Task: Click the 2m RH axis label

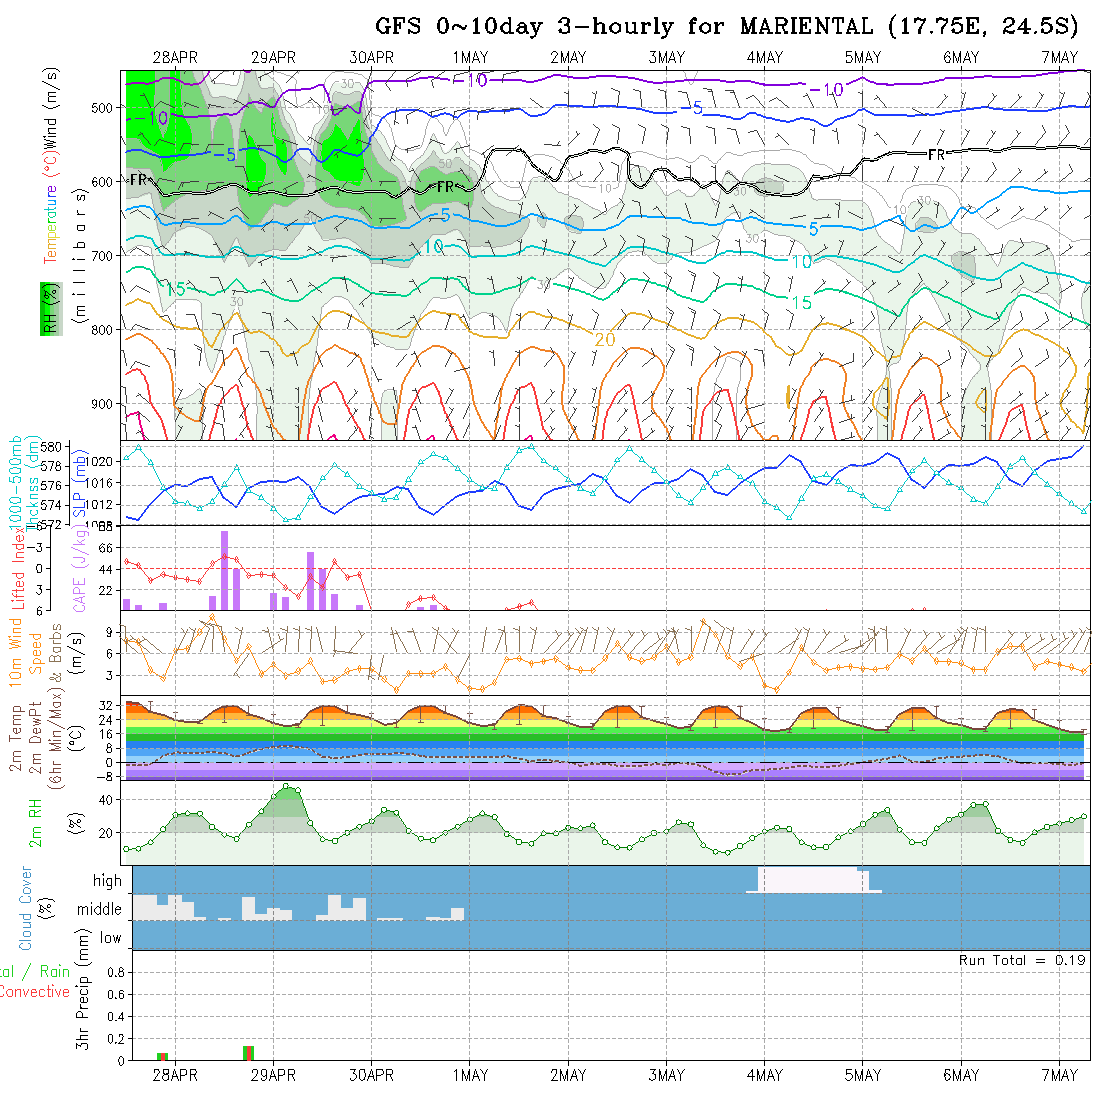Action: point(35,822)
